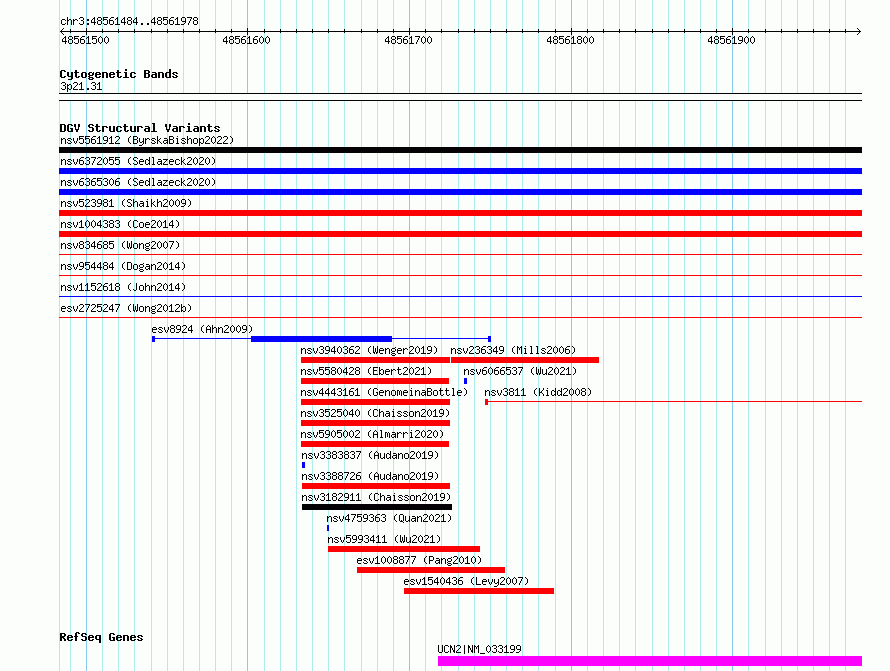Viewport: 890px width, 671px height.
Task: Open the nsv236349 Mills2006 variant label
Action: [x=512, y=350]
